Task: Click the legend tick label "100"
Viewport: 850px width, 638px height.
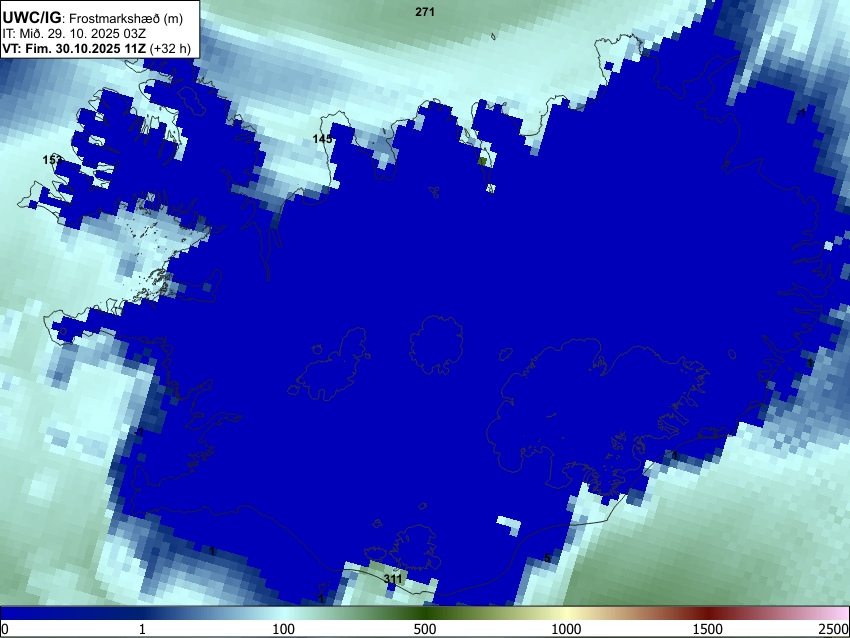Action: (x=283, y=629)
